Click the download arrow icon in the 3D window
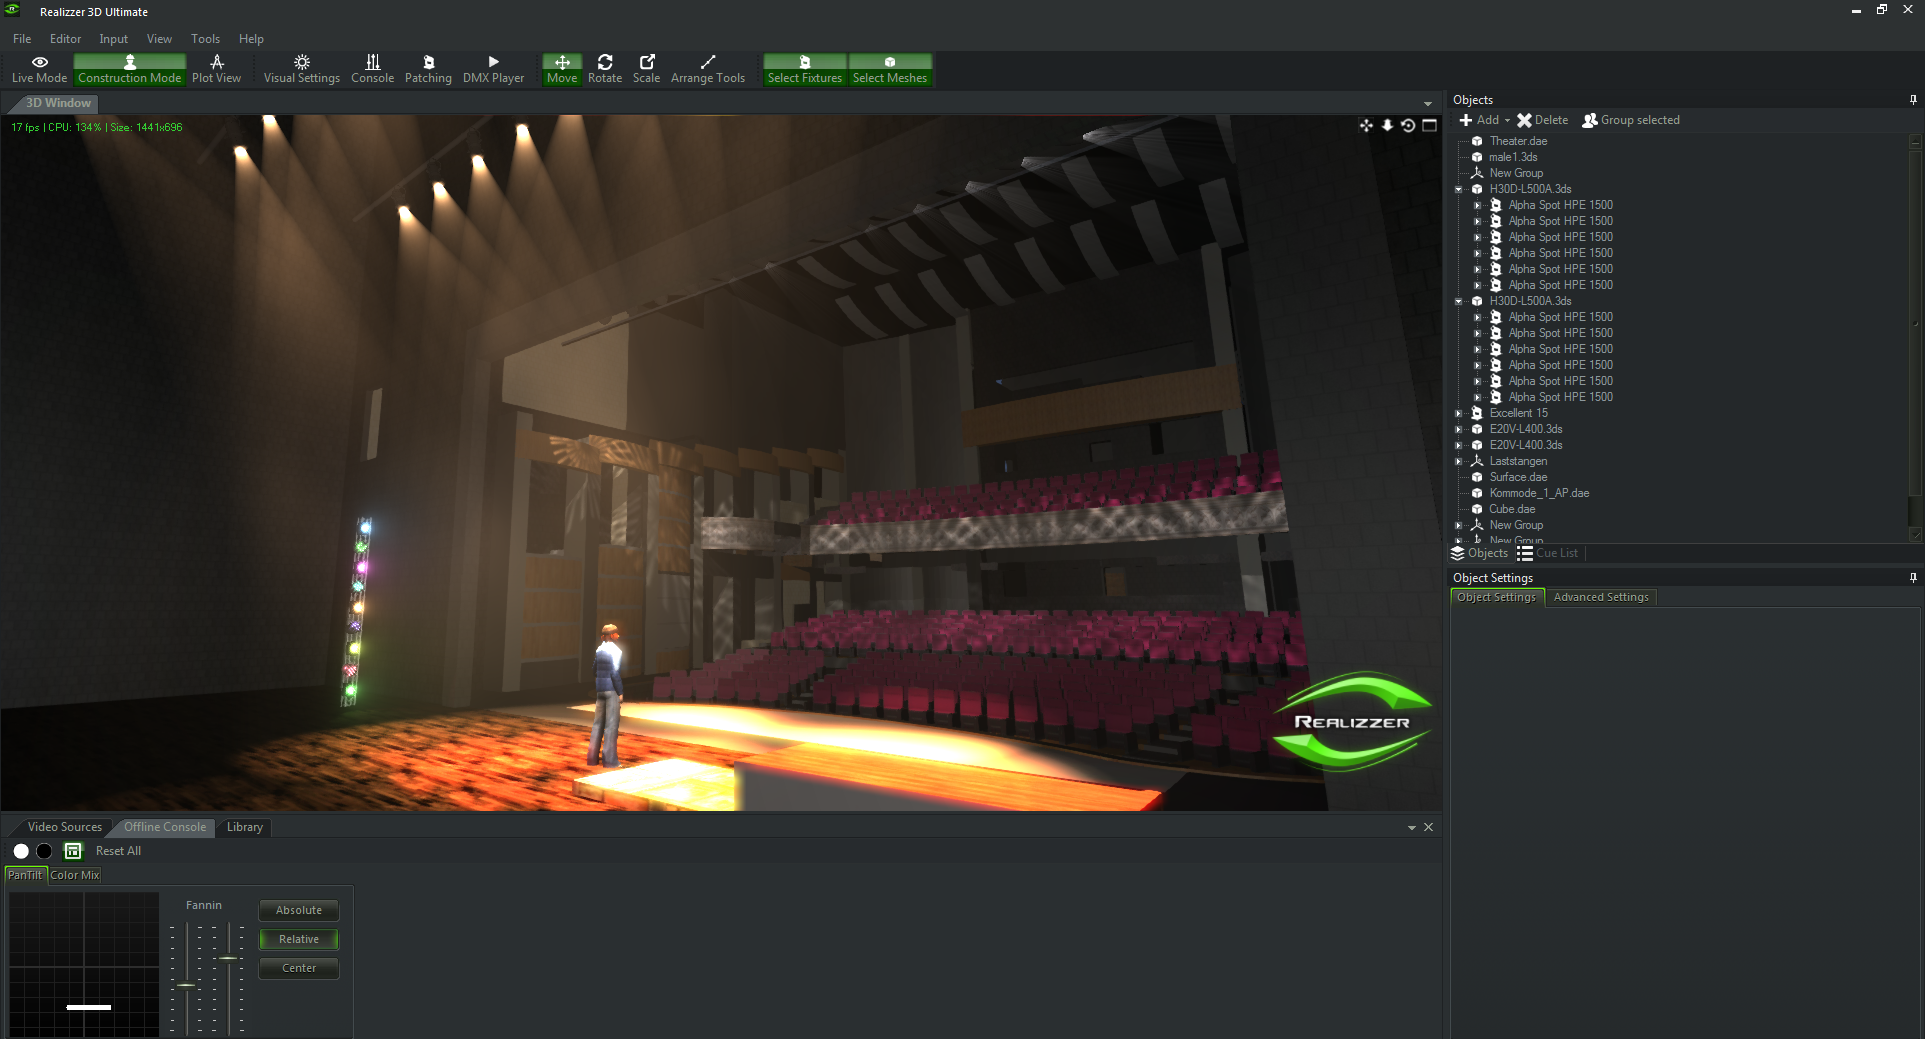Screen dimensions: 1925x1039 [x=1387, y=125]
